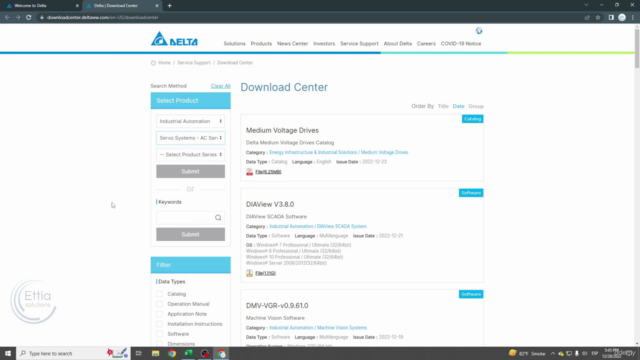The width and height of the screenshot is (640, 360).
Task: Submit the Keywords search
Action: pos(191,234)
